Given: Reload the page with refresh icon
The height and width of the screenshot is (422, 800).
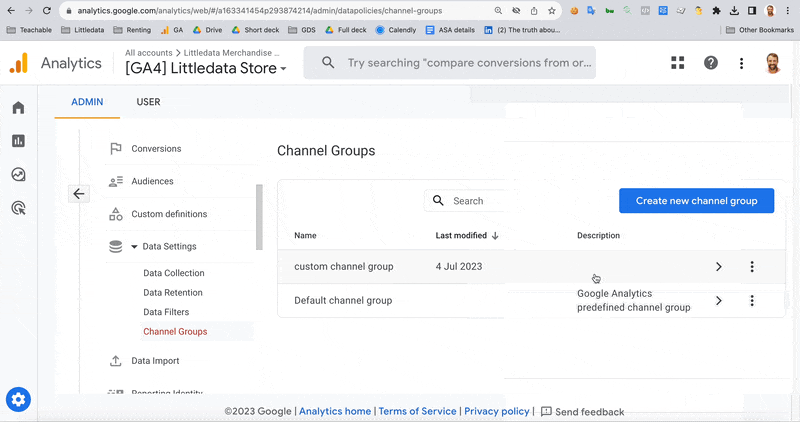Looking at the screenshot, I should click(x=46, y=10).
